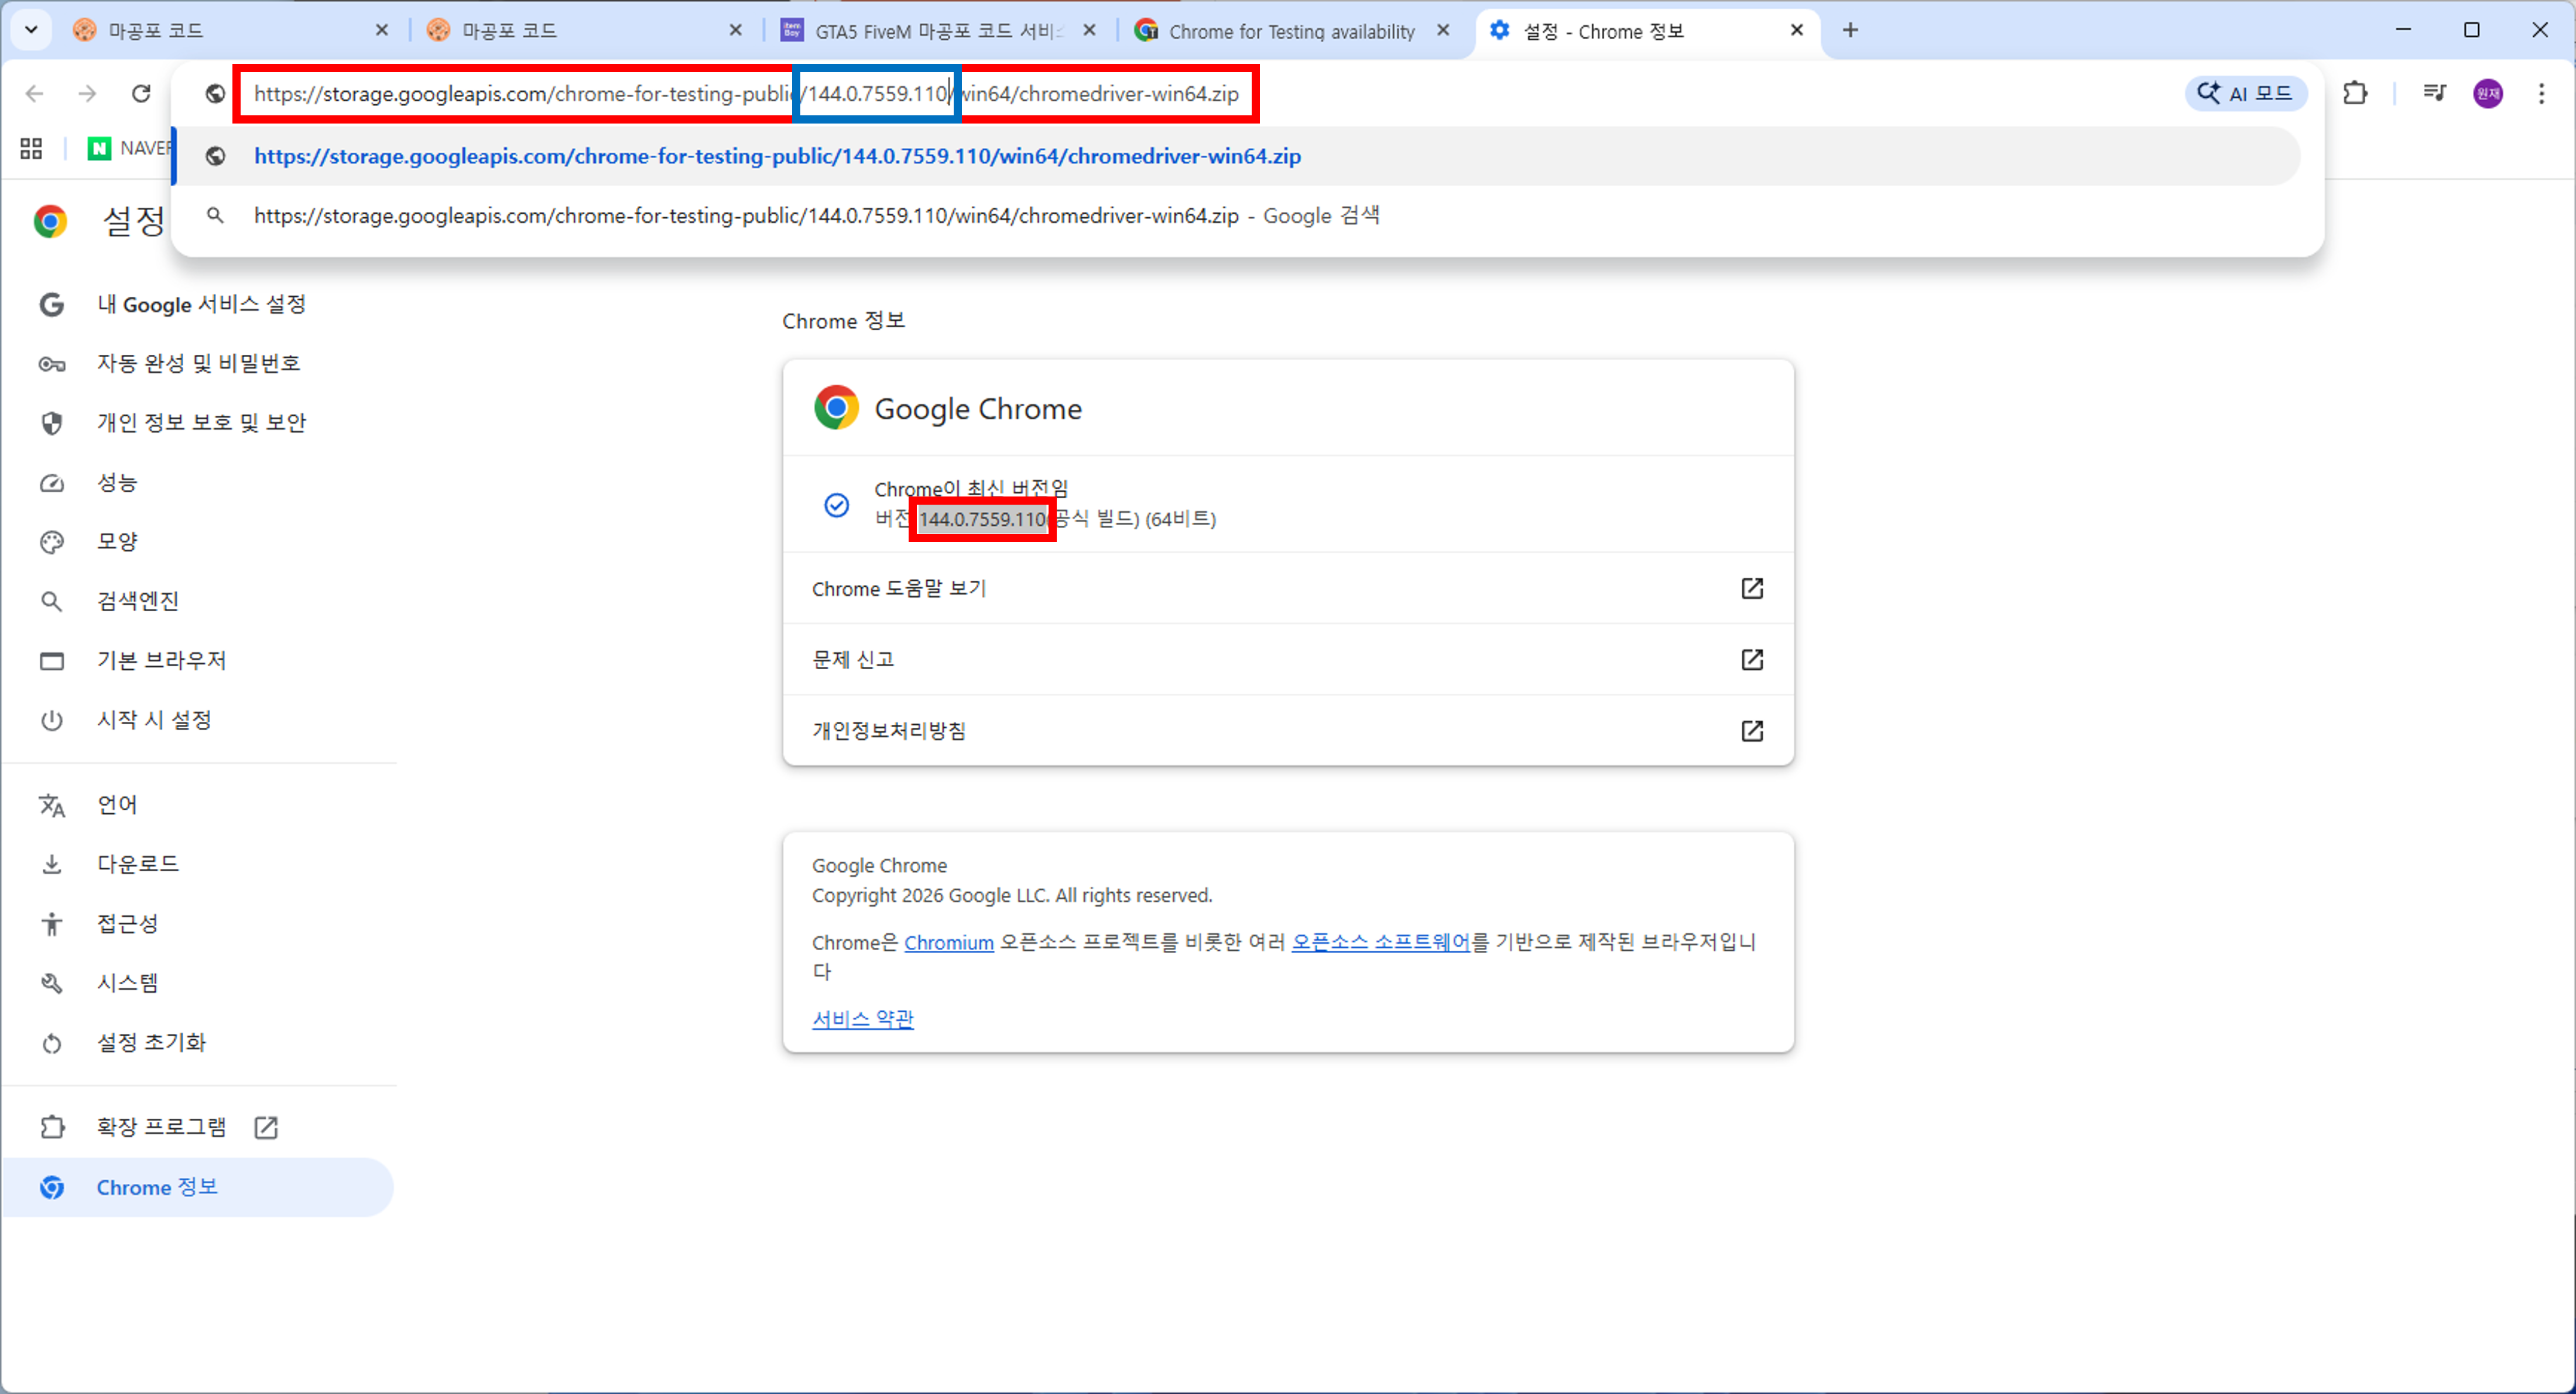The height and width of the screenshot is (1394, 2576).
Task: Click the key icon for 자동 완성 및 비밀번호
Action: (x=51, y=363)
